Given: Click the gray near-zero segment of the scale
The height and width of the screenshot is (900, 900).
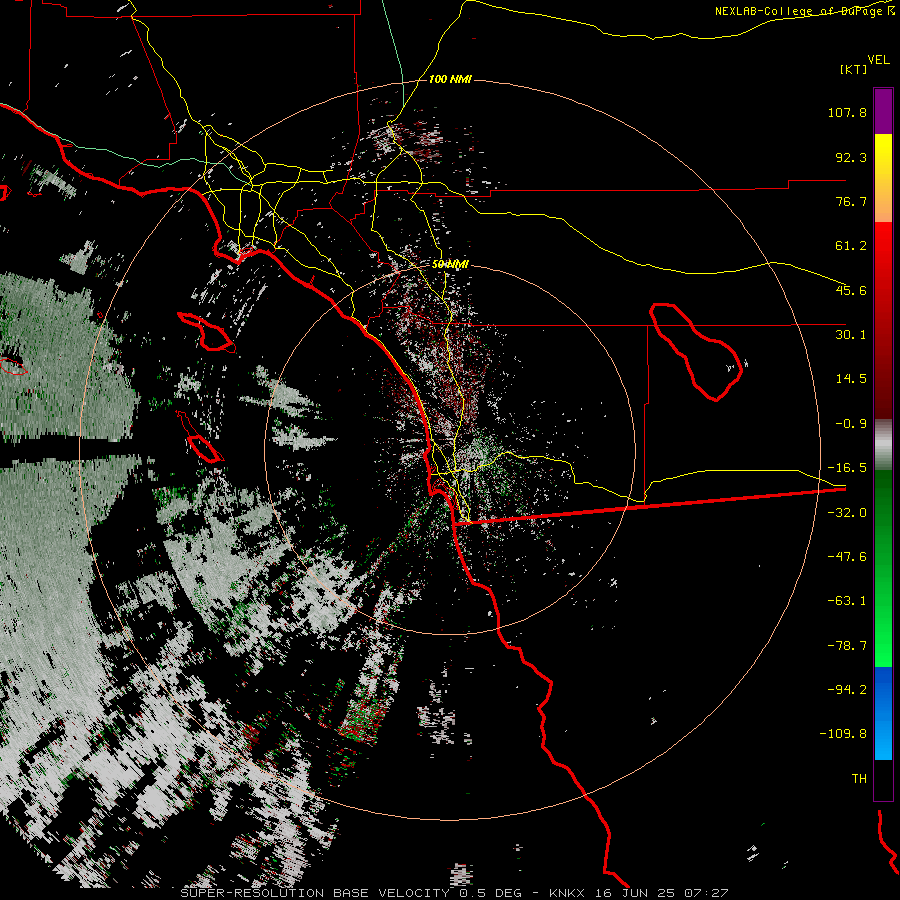Looking at the screenshot, I should point(883,445).
